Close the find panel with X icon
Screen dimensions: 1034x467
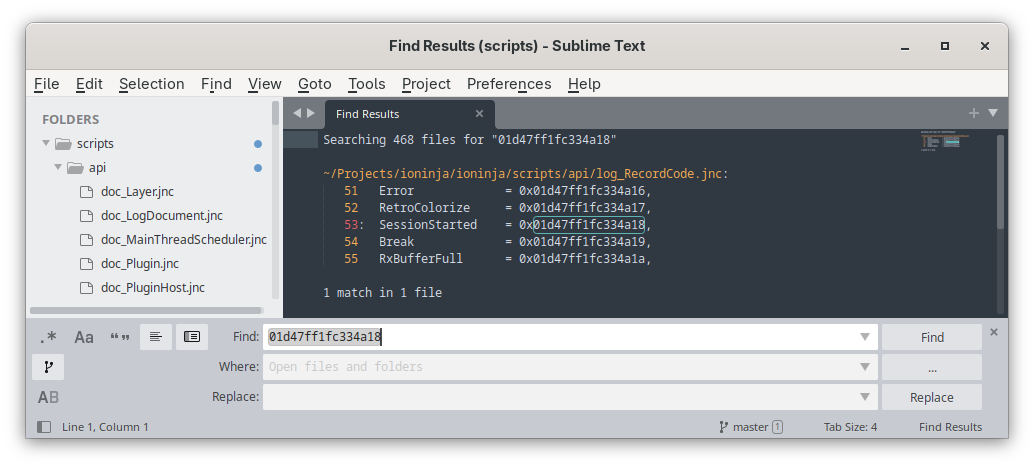point(993,332)
